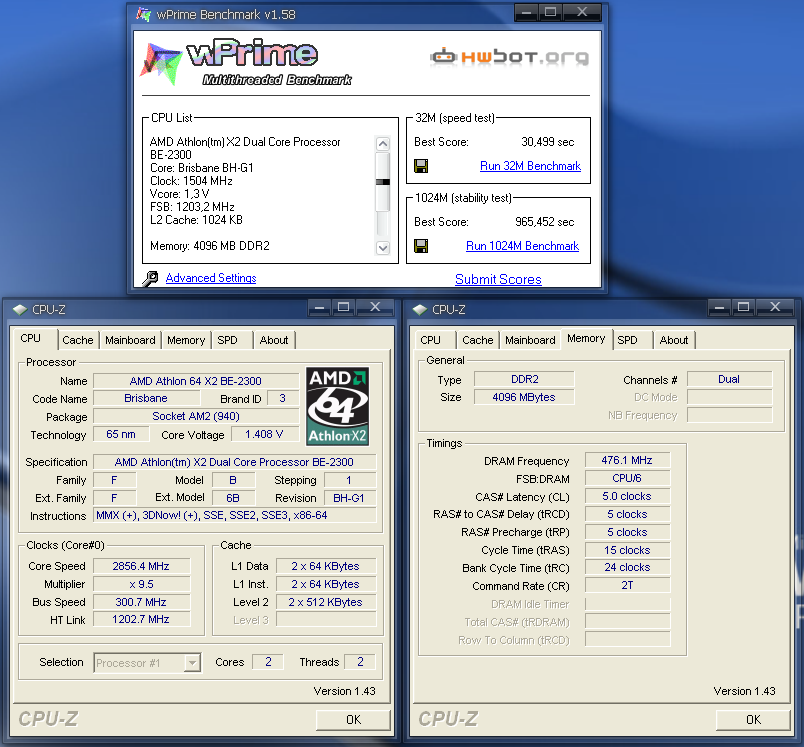Click the HT Link value 1202.7 MHz
The width and height of the screenshot is (804, 747).
point(141,619)
